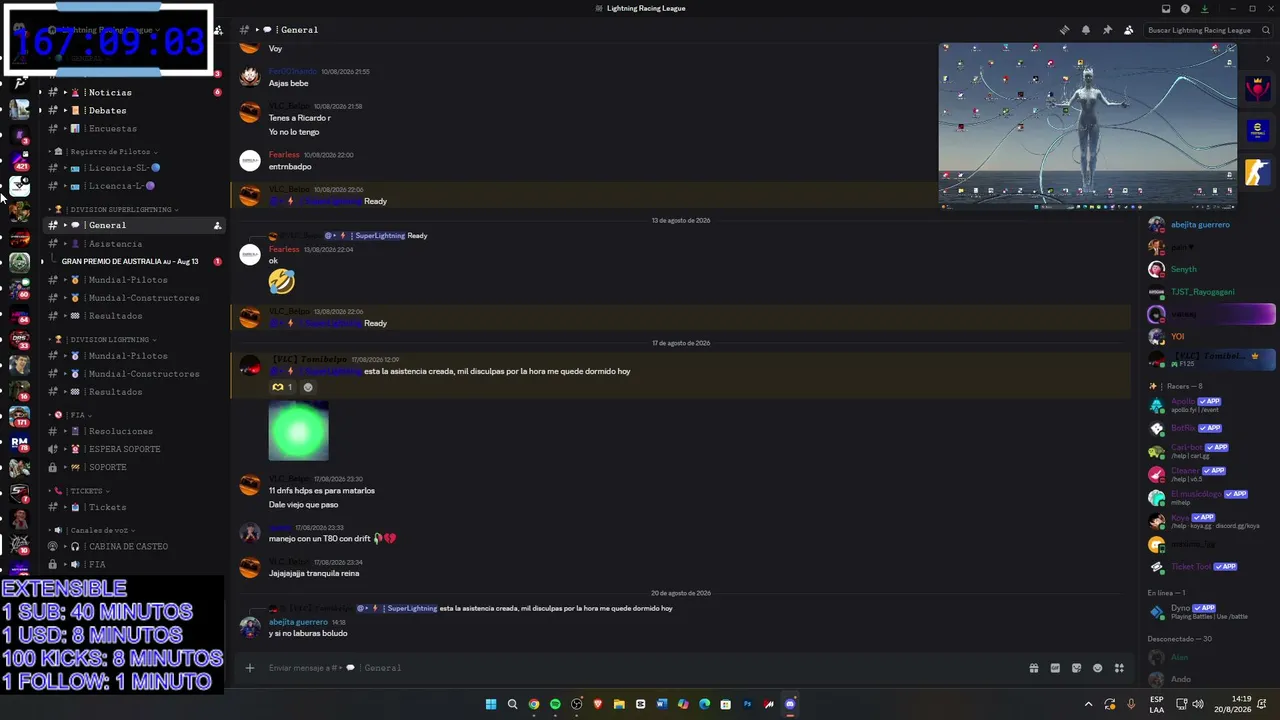Open the Help question mark icon

[x=1185, y=9]
